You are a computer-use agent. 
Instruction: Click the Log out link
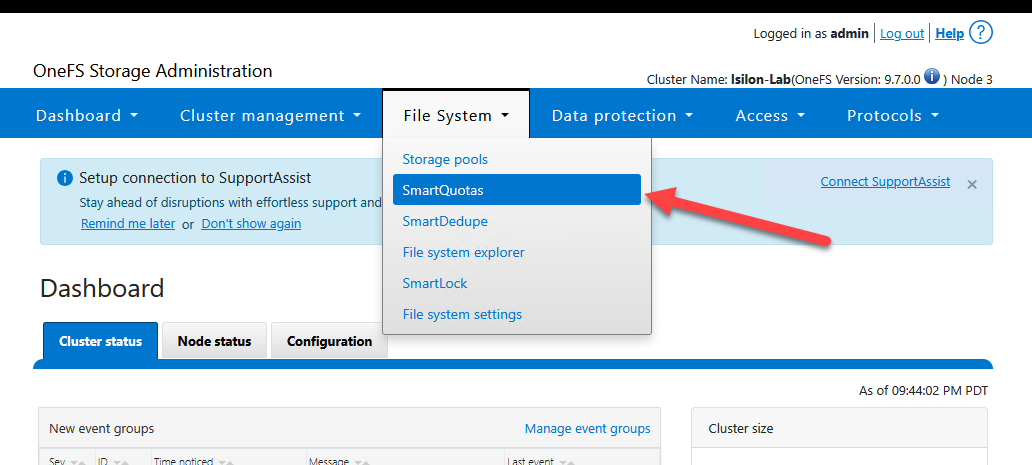(901, 34)
